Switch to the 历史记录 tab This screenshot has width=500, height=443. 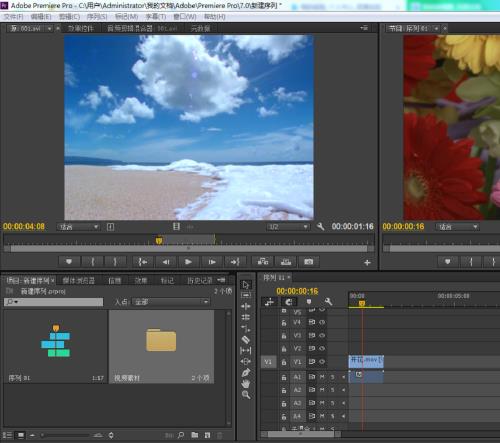[199, 281]
